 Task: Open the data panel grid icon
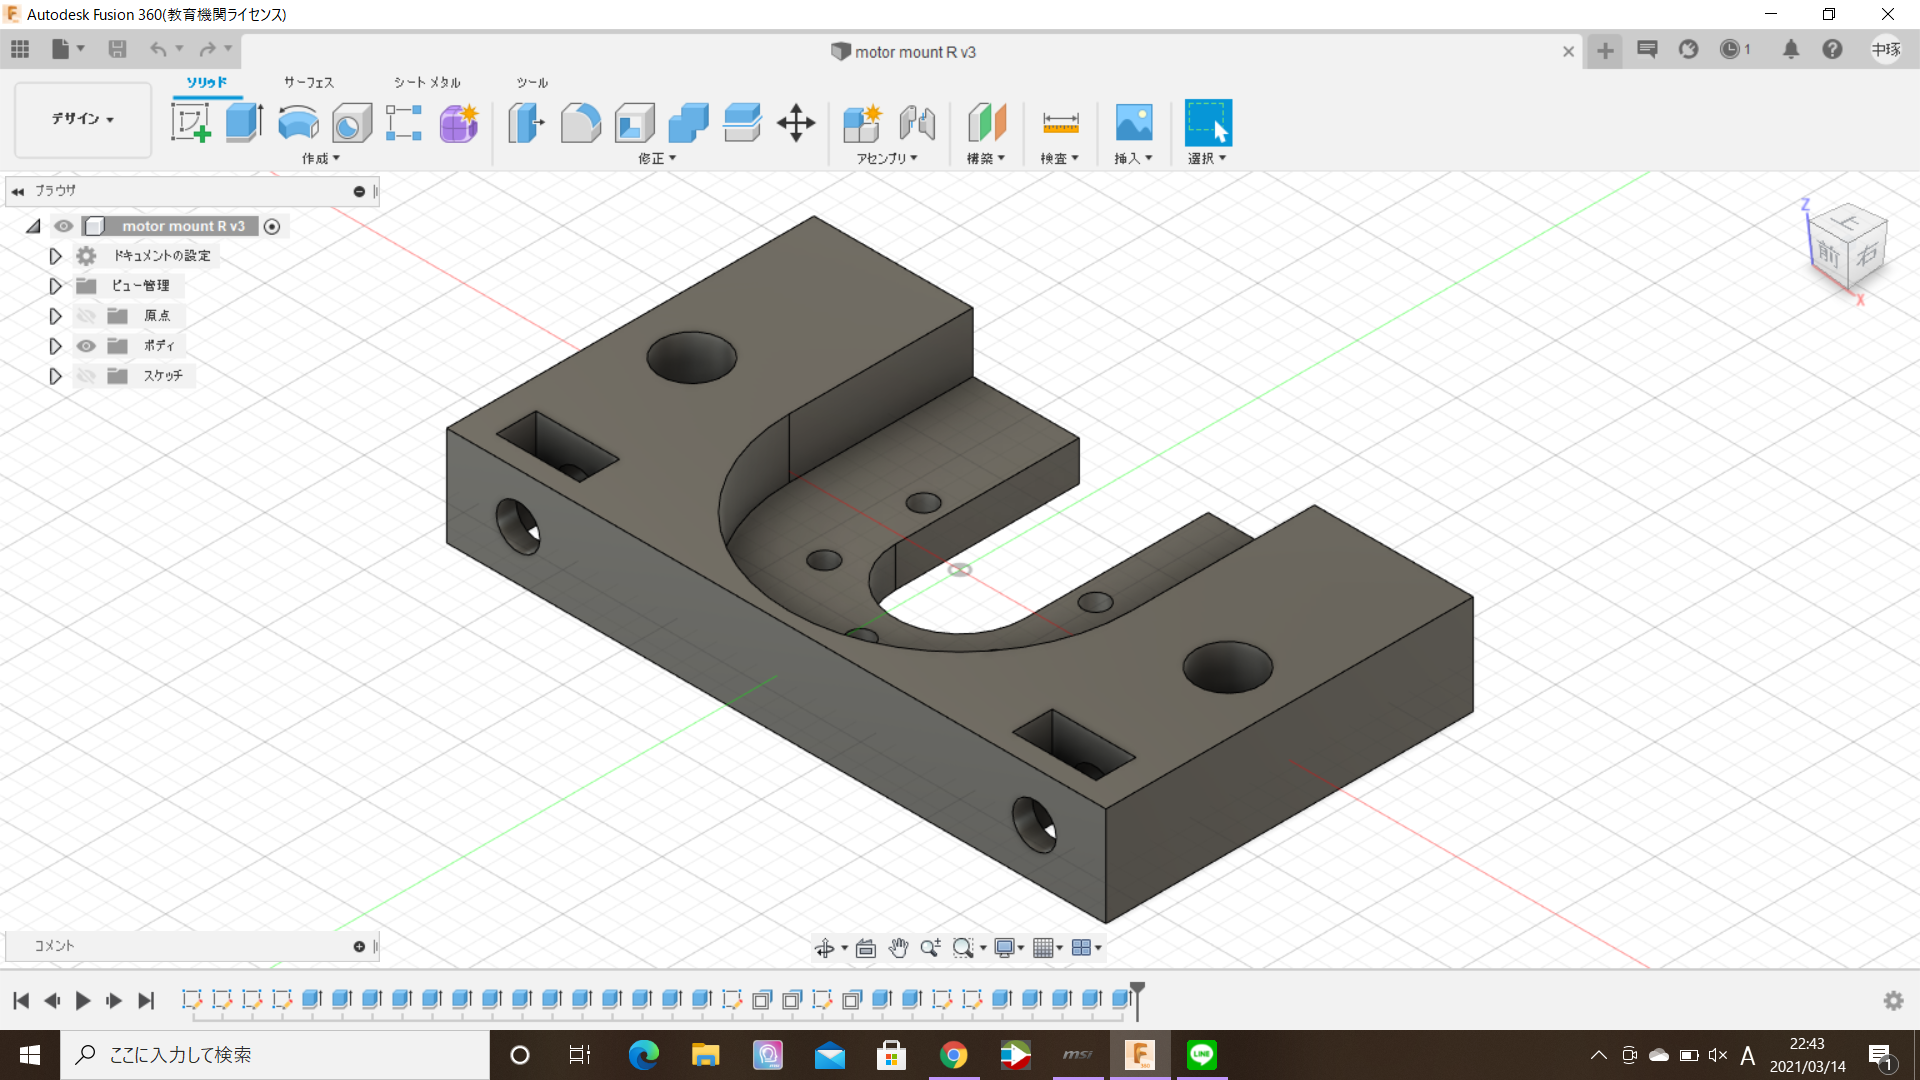(x=20, y=49)
